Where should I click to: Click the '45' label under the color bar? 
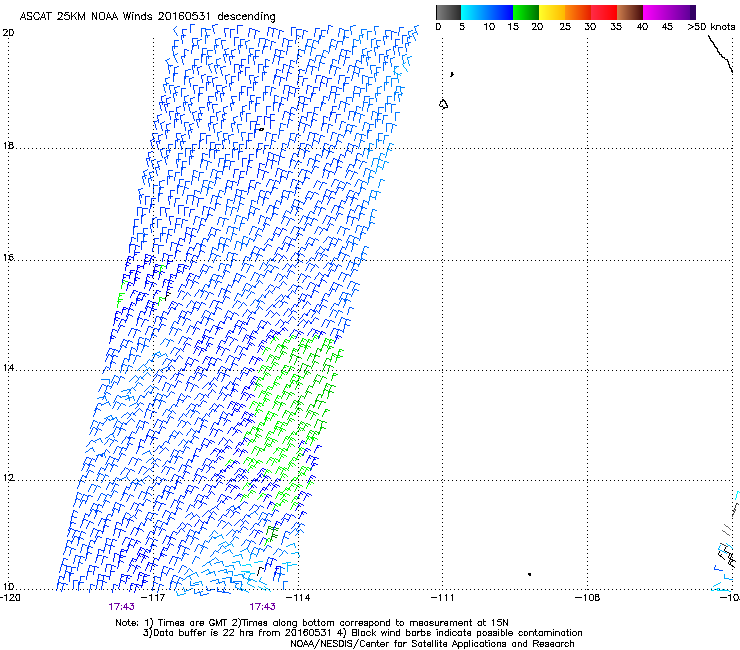(x=667, y=26)
